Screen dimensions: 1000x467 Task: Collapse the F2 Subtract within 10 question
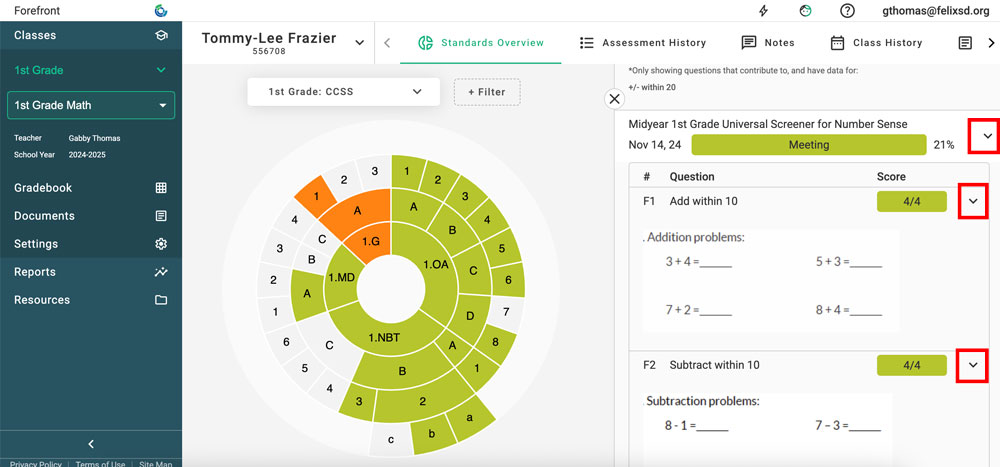tap(973, 365)
